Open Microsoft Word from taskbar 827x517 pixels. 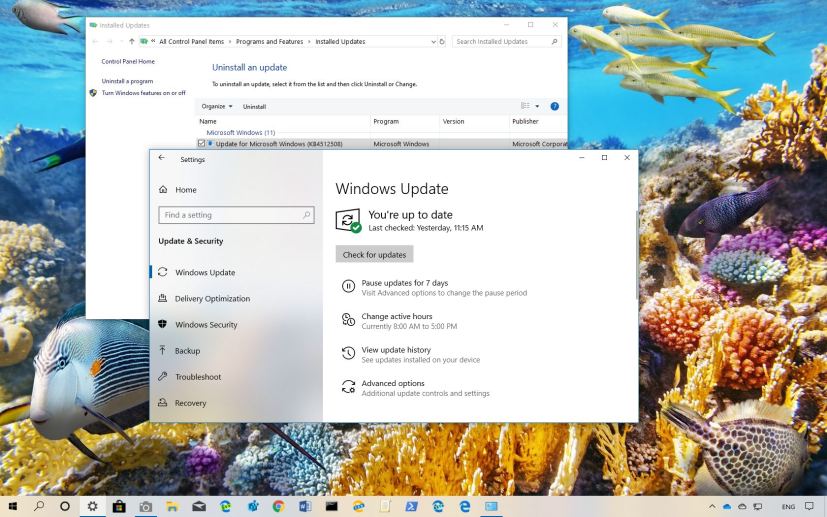point(305,506)
